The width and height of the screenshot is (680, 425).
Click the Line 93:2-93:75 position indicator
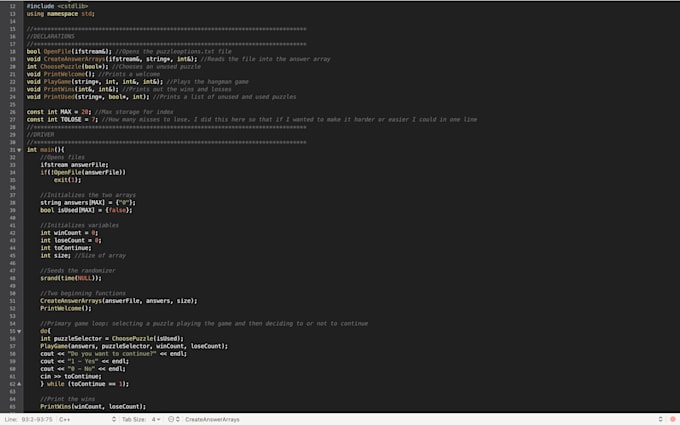[28, 419]
